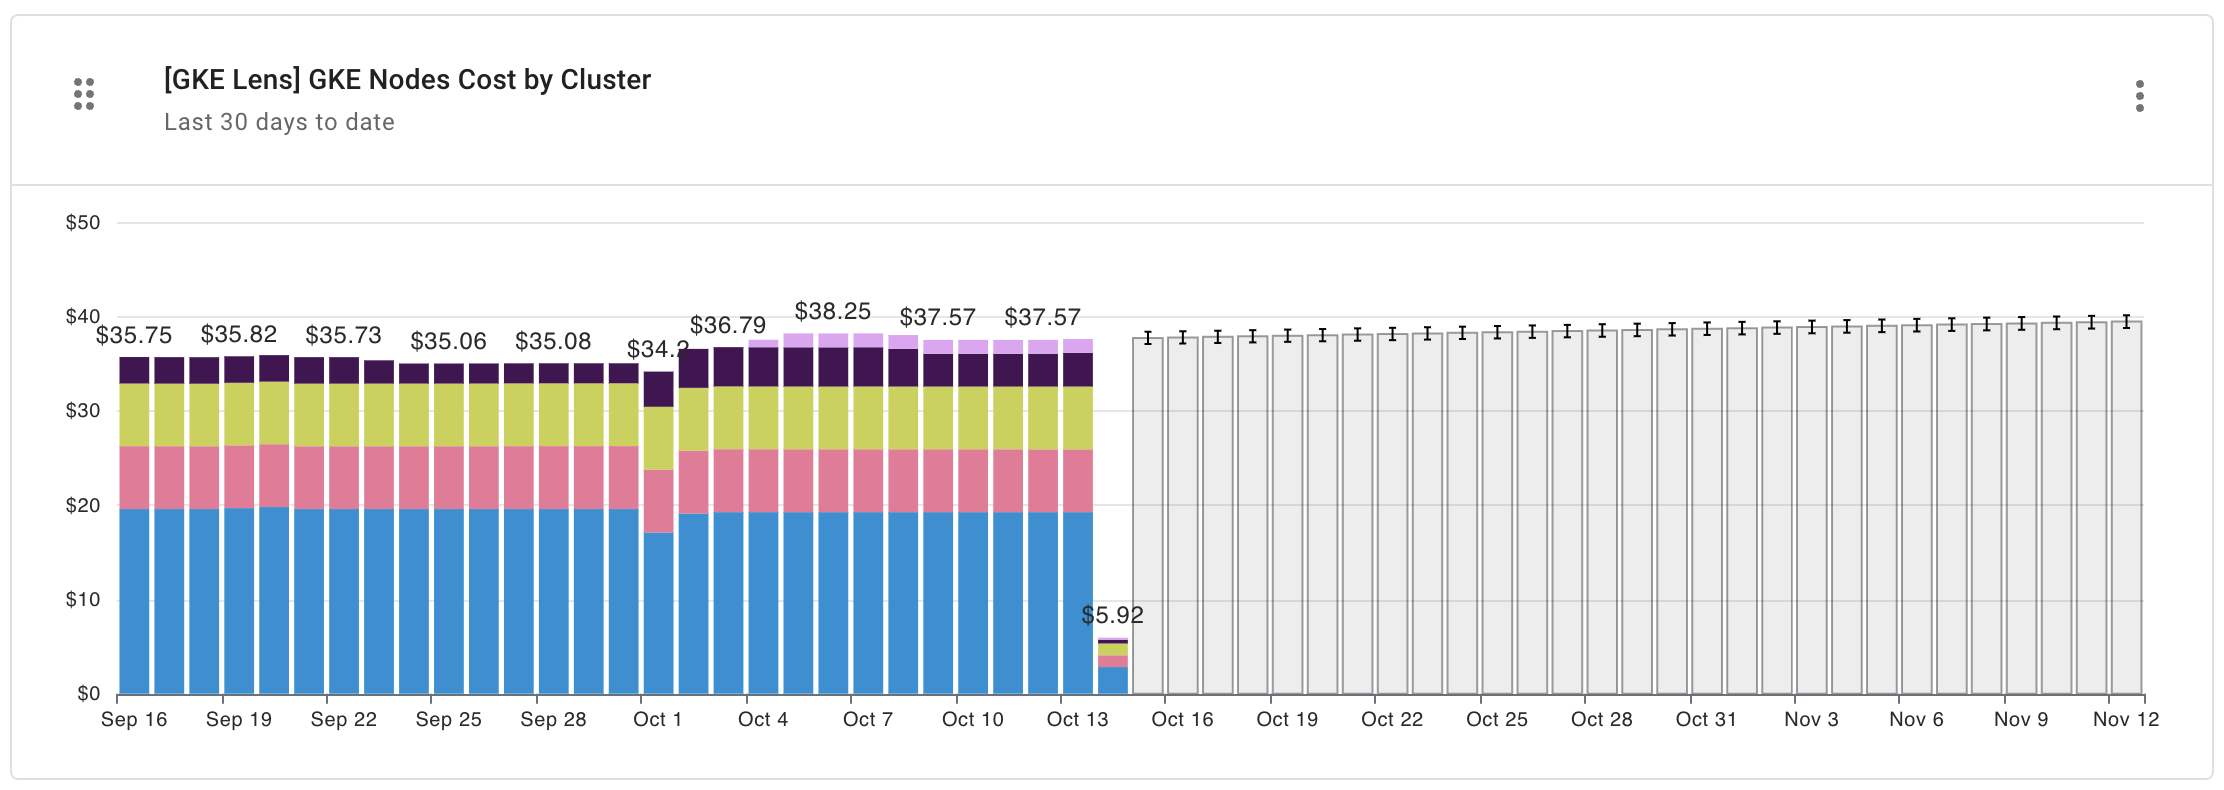Click the $37.57 label above Oct 10
Screen dimensions: 2224x790
coord(938,317)
